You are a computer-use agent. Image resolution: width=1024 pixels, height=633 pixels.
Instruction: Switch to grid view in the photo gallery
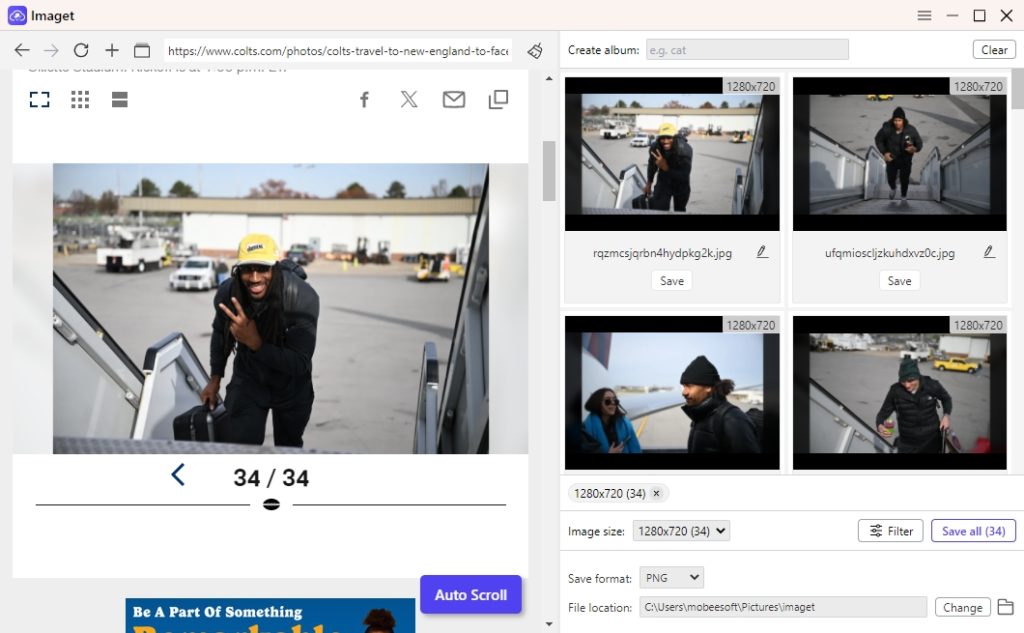pos(80,99)
